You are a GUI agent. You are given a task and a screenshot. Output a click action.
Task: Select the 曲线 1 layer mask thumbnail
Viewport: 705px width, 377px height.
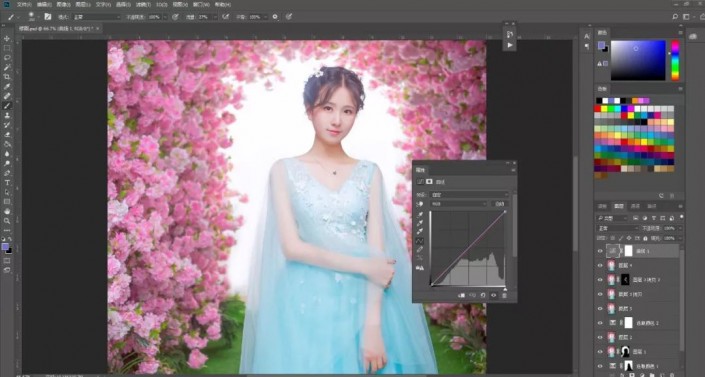tap(628, 251)
